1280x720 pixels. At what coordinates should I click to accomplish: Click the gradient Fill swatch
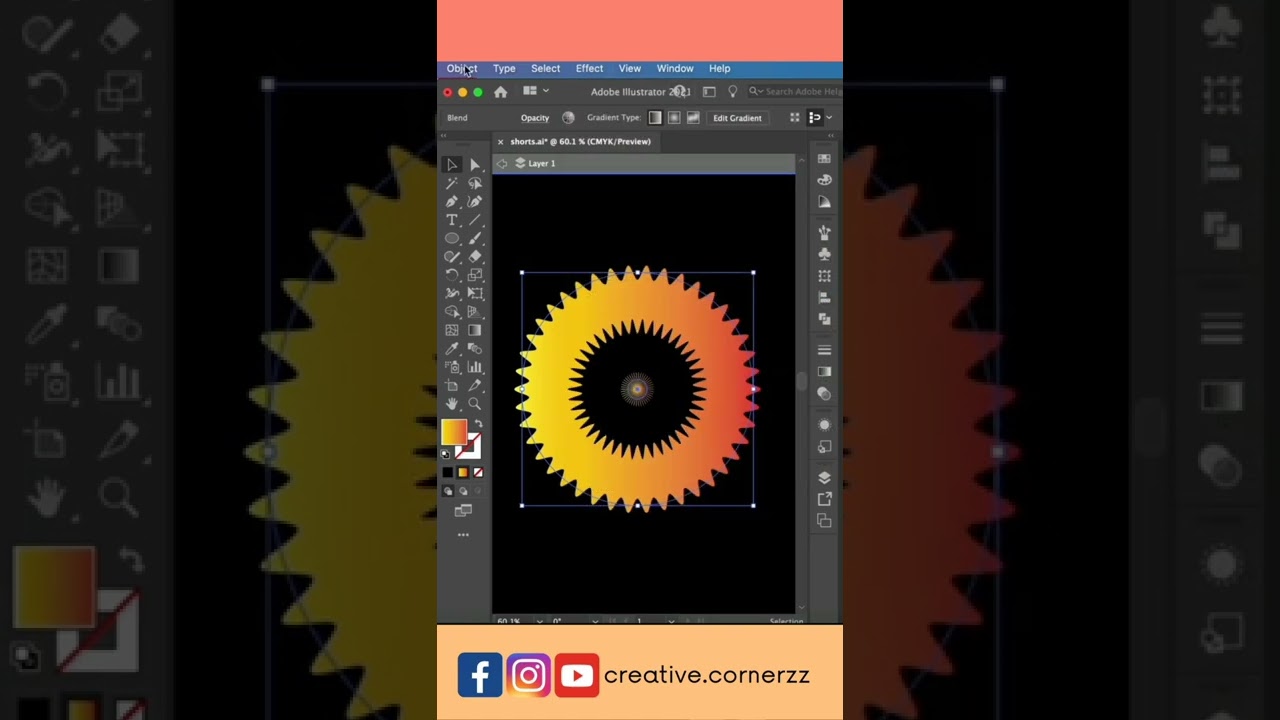[454, 431]
